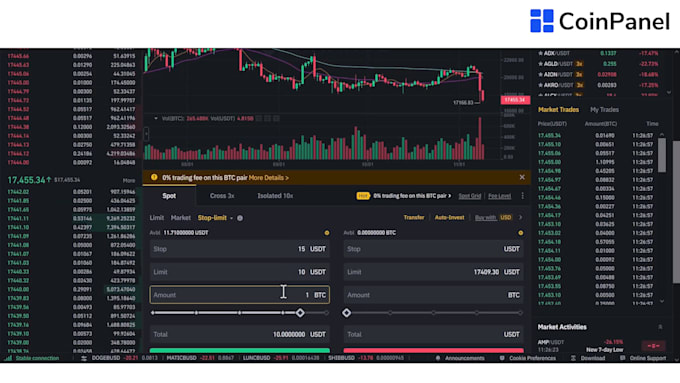Screen dimensions: 680x383
Task: Open the Spot Grid link
Action: (x=470, y=196)
